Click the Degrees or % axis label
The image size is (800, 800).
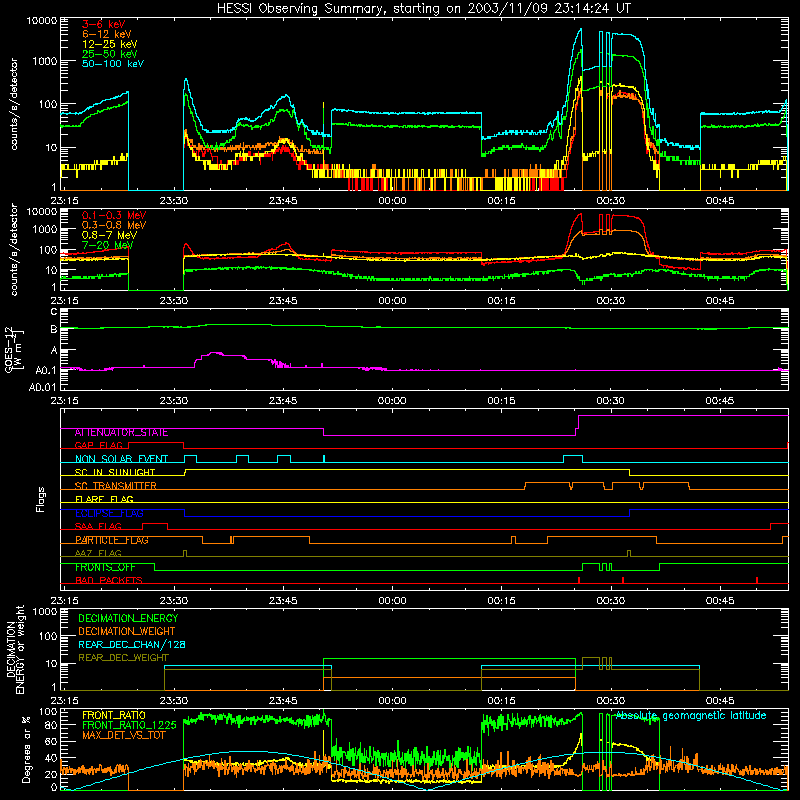tap(26, 750)
